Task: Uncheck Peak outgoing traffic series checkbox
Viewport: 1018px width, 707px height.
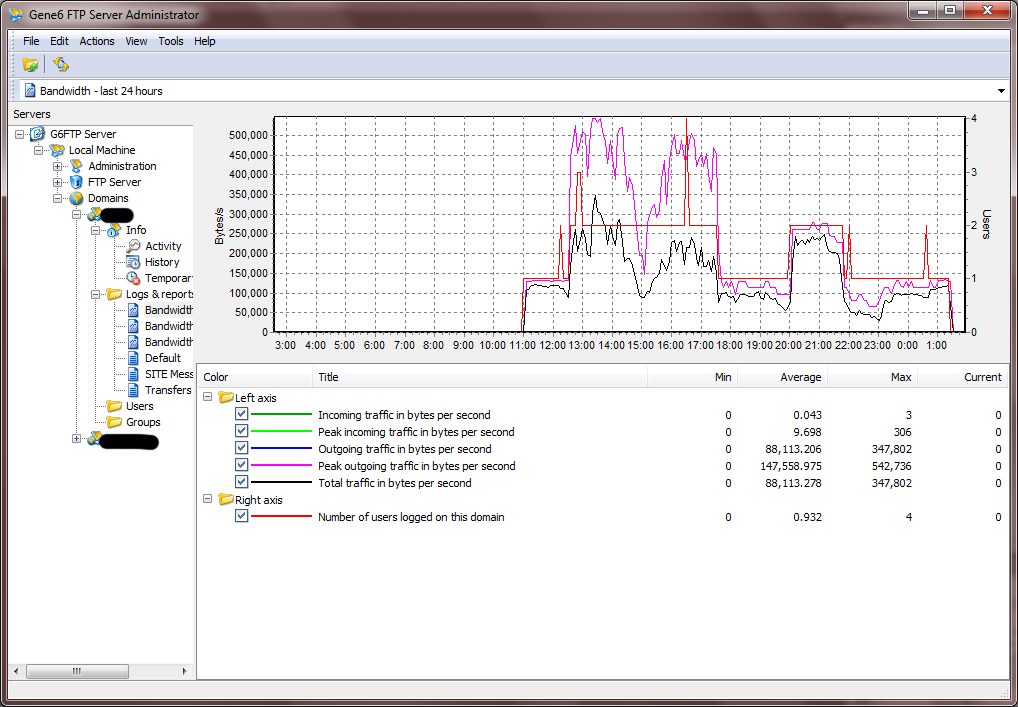Action: coord(242,465)
